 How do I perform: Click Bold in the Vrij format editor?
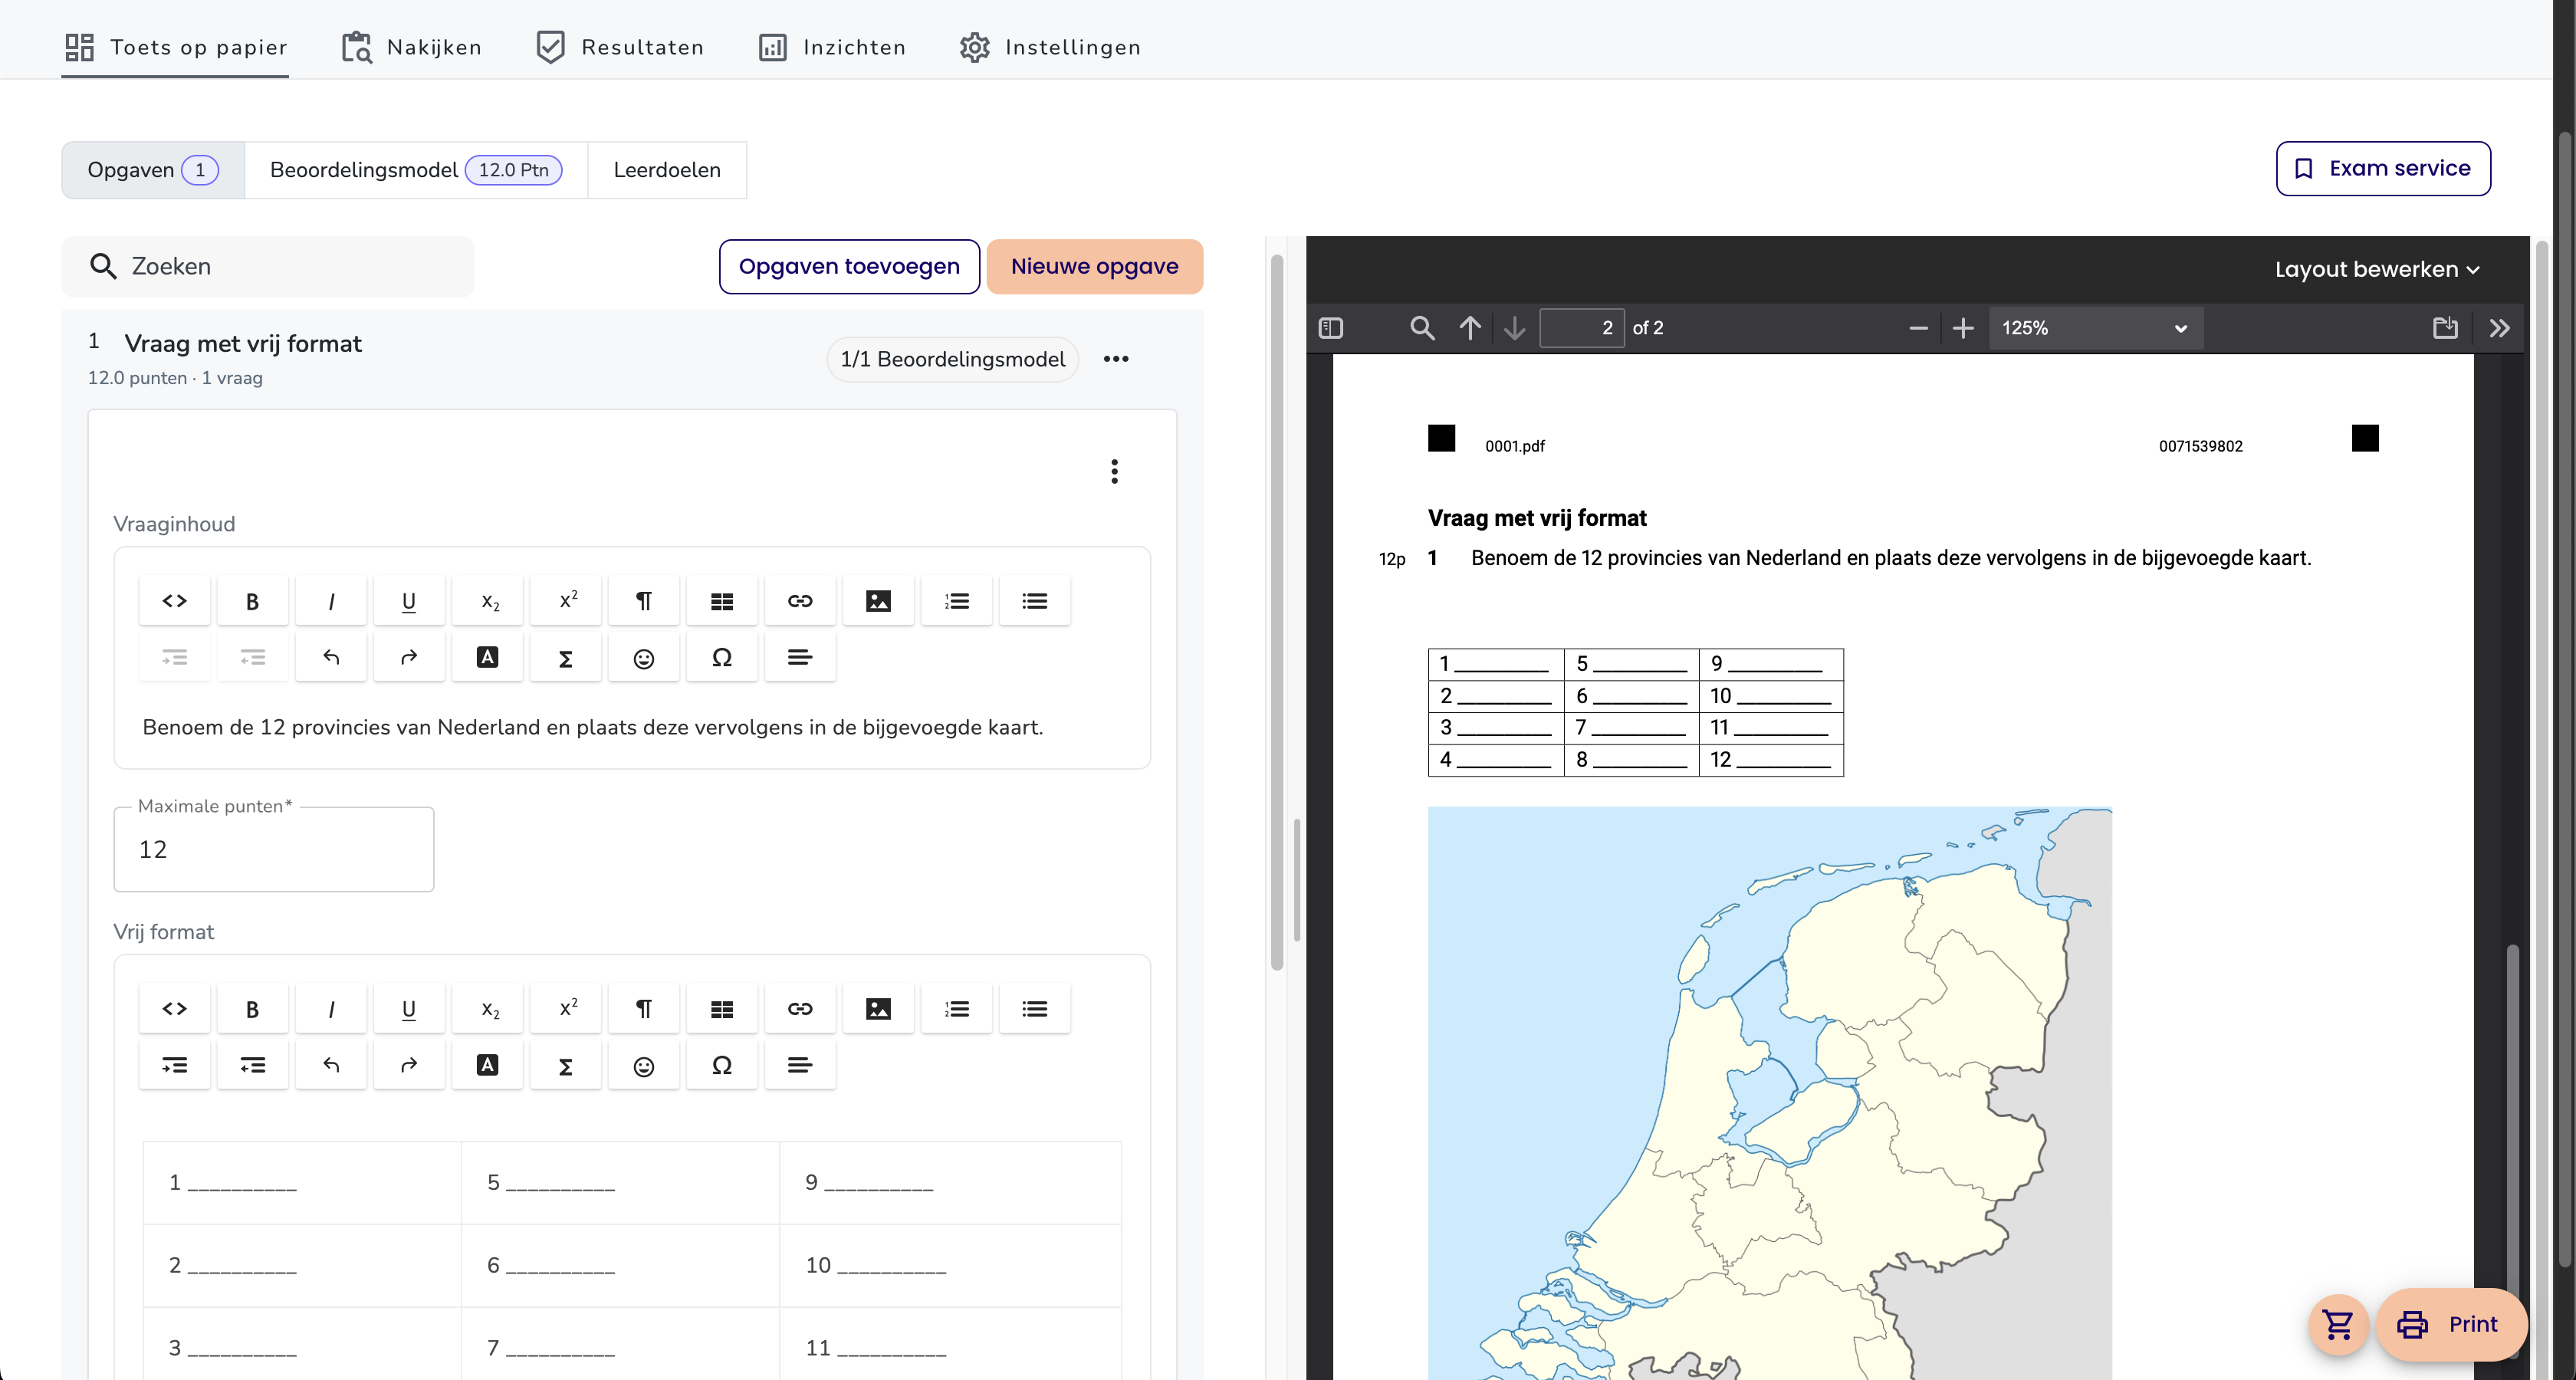coord(252,1009)
